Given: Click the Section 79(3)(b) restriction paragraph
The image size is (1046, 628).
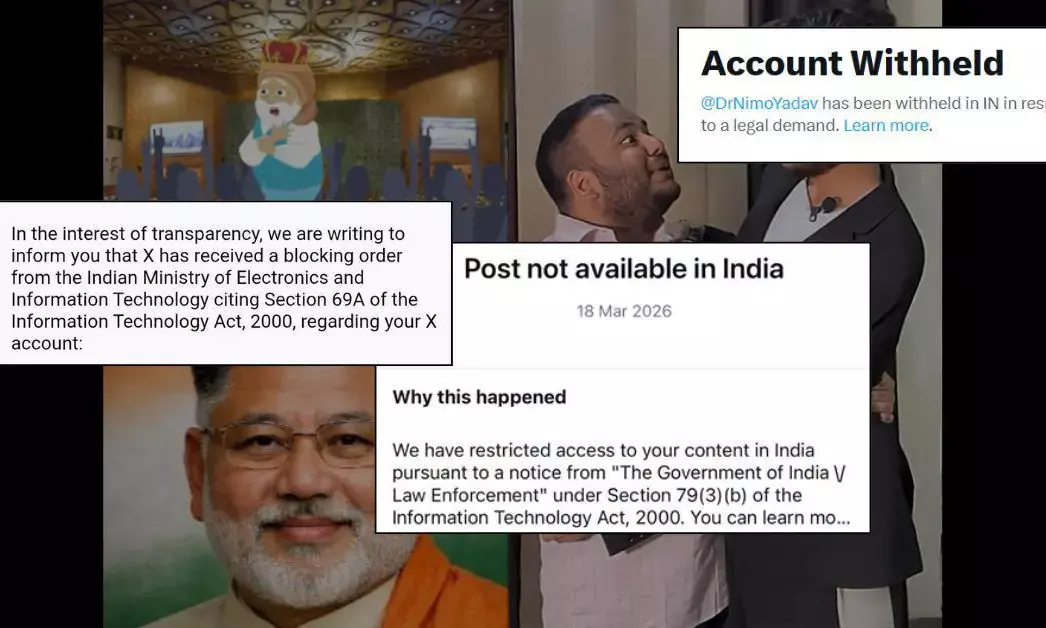Looking at the screenshot, I should [x=620, y=484].
